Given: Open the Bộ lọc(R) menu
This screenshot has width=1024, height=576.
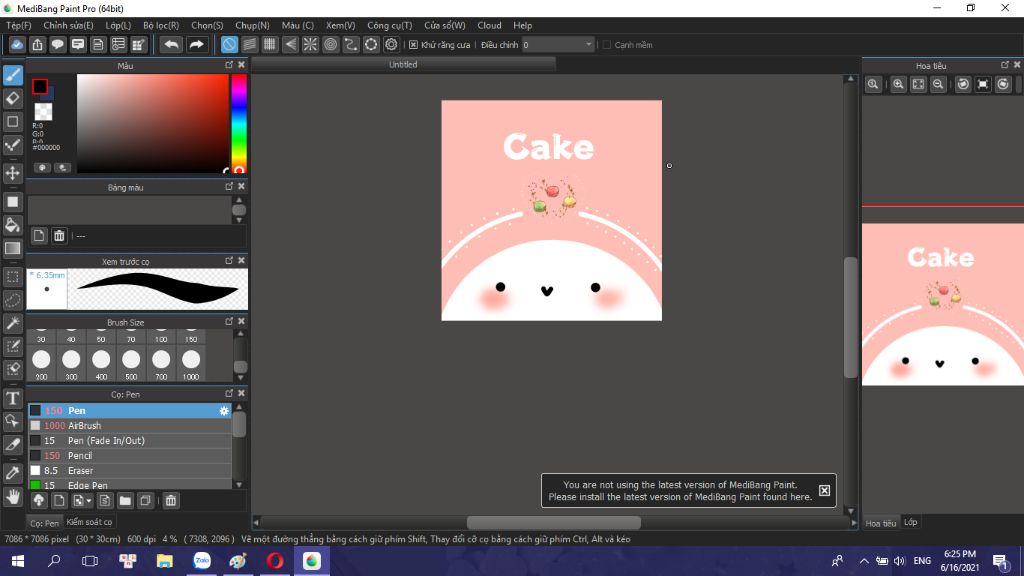Looking at the screenshot, I should (161, 25).
